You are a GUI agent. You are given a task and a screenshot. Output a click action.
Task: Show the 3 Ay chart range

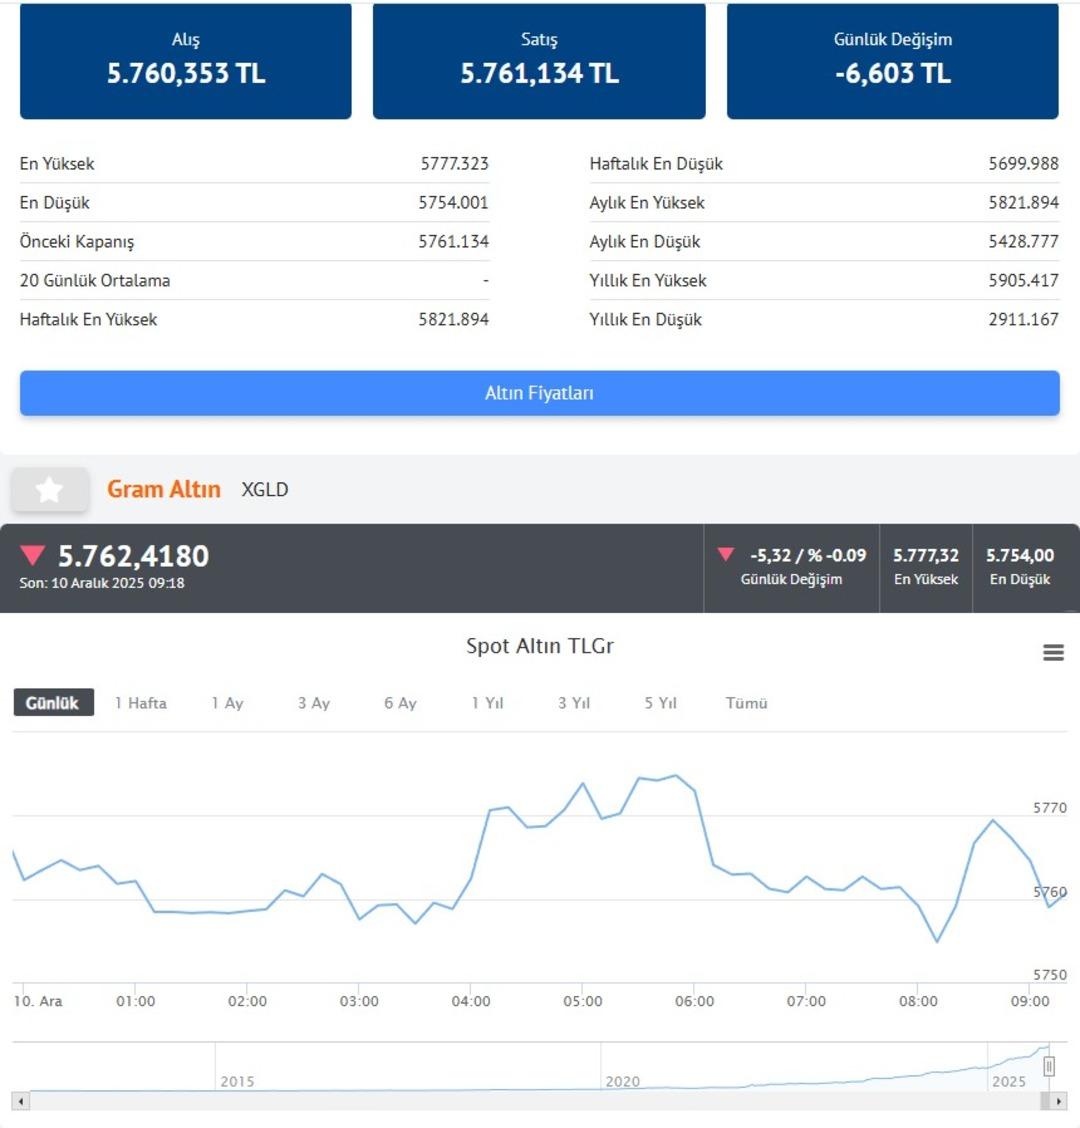click(313, 703)
